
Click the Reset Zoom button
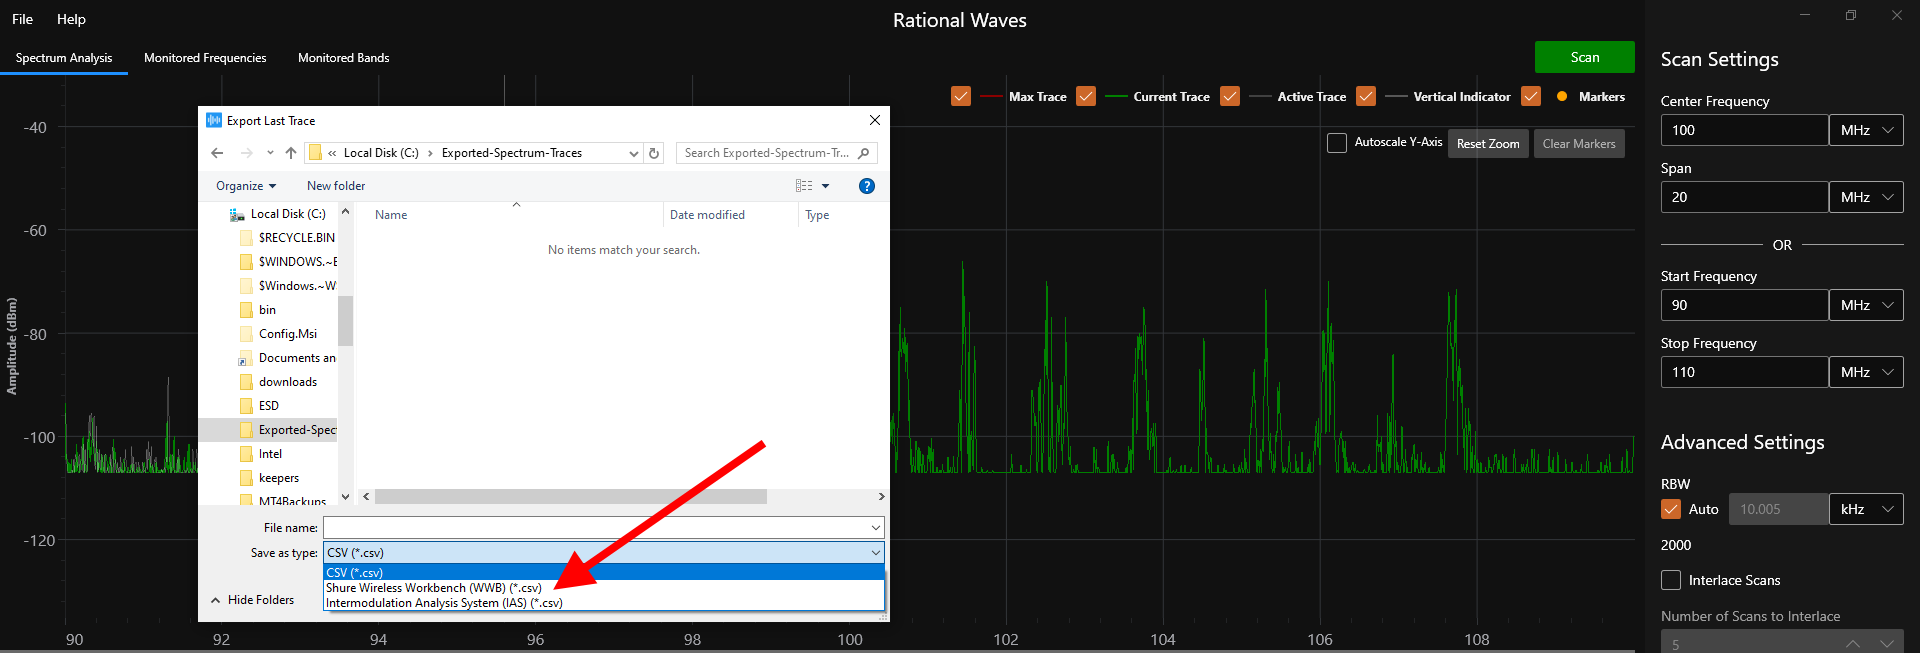click(1487, 144)
